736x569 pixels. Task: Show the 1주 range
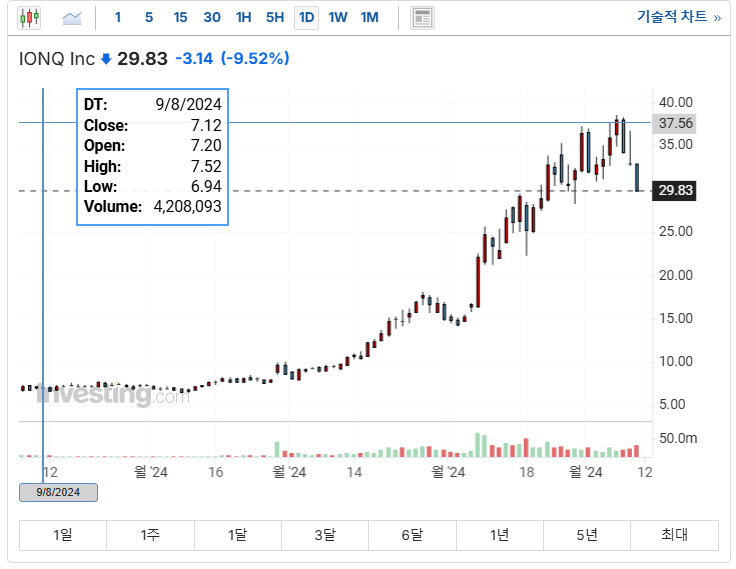pyautogui.click(x=150, y=535)
